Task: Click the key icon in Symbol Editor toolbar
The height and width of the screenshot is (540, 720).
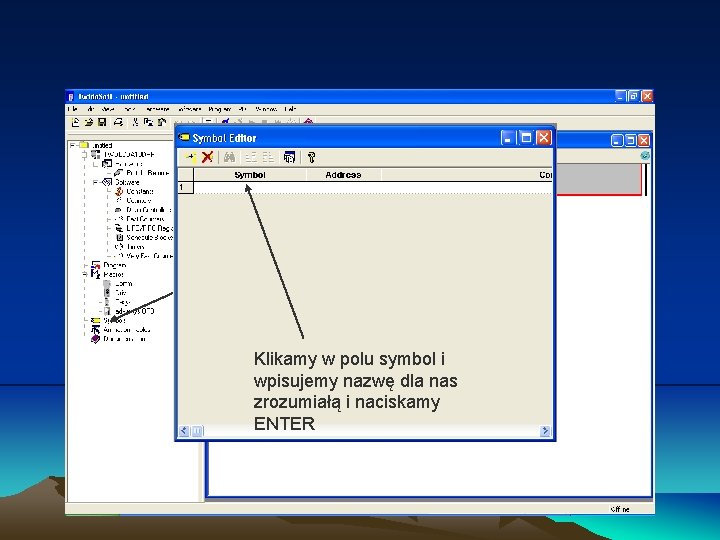Action: 311,158
